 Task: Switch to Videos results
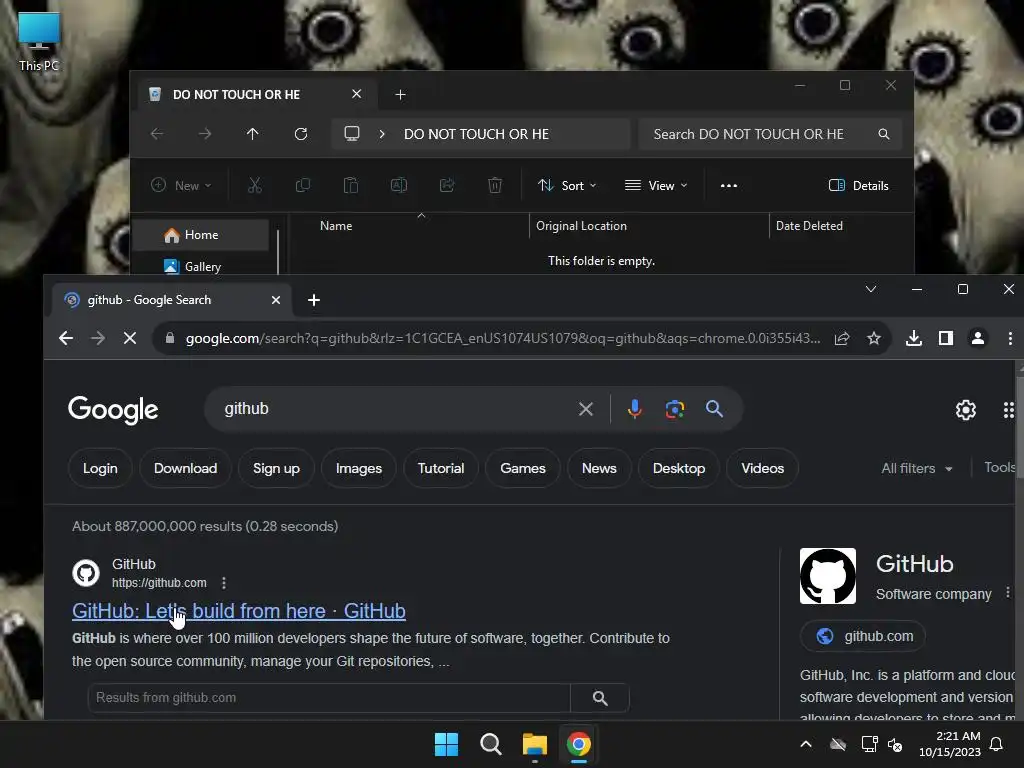(762, 468)
